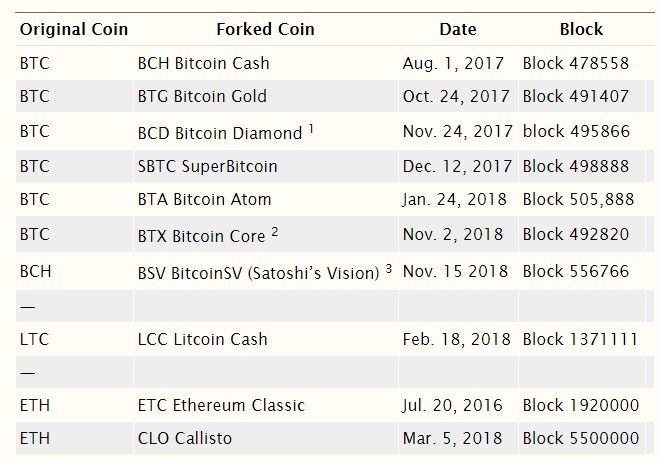
Task: Click the Forked Coin column header
Action: pos(265,29)
